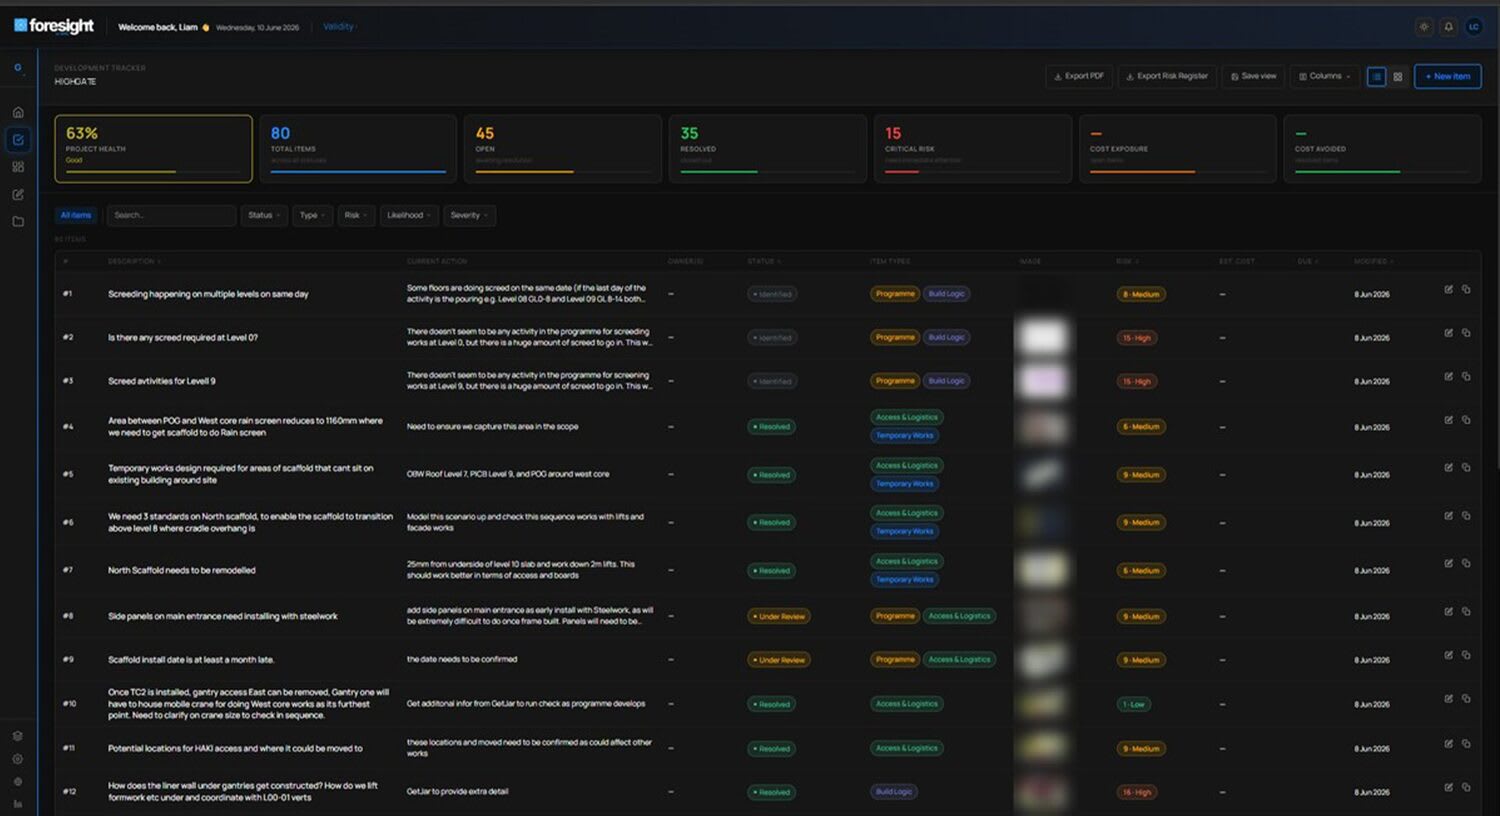
Task: Open the chart icon at sidebar bottom
Action: (x=18, y=804)
